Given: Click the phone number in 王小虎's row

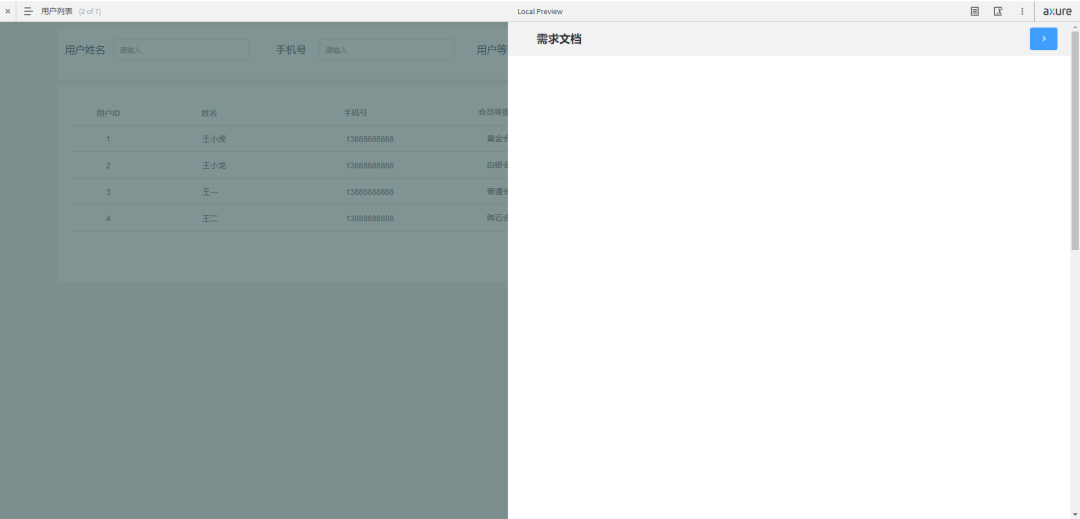Looking at the screenshot, I should coord(370,139).
